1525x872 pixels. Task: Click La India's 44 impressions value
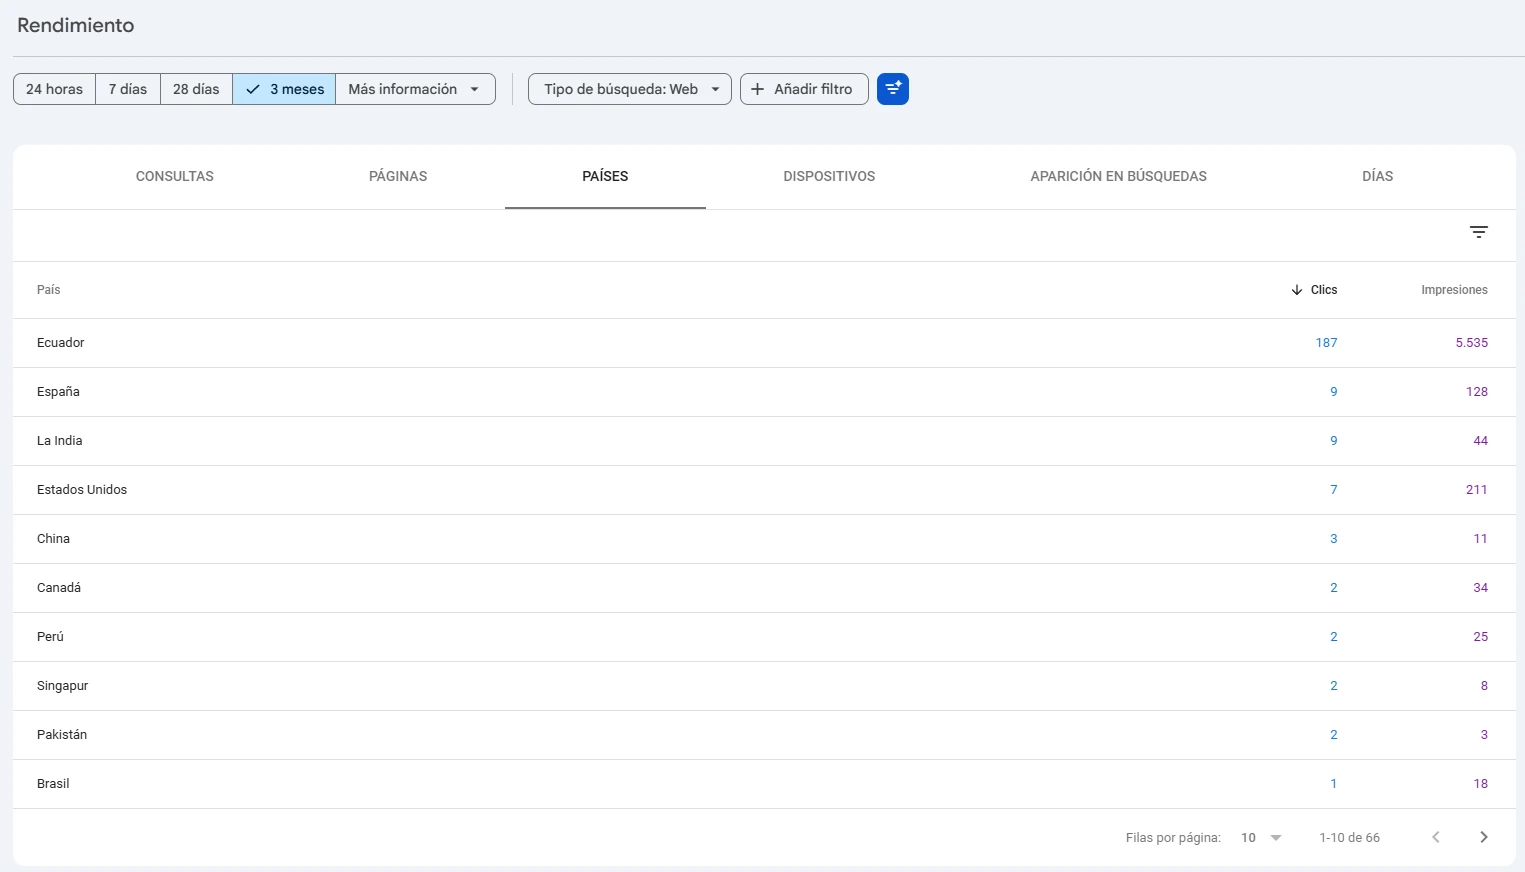tap(1481, 441)
